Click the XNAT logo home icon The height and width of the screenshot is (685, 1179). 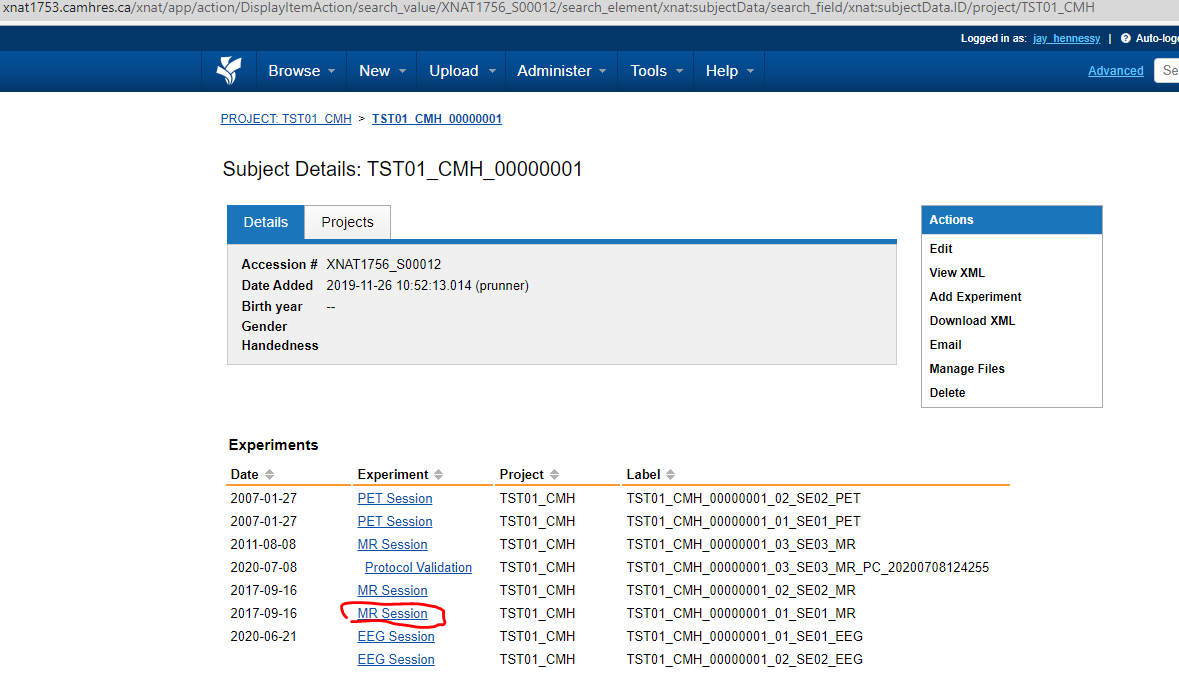tap(229, 70)
